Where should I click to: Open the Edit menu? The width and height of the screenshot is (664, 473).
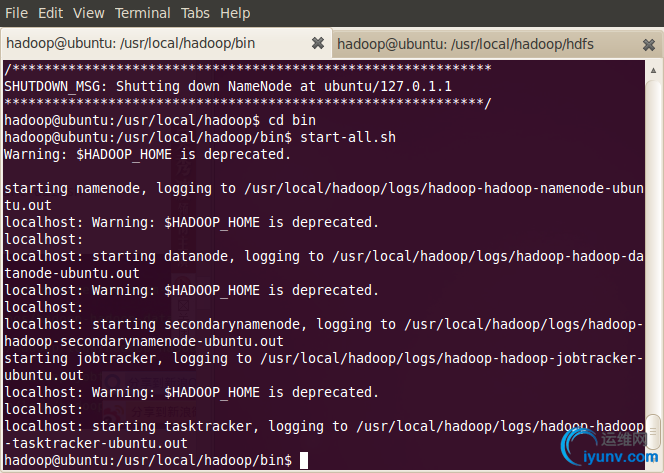50,13
